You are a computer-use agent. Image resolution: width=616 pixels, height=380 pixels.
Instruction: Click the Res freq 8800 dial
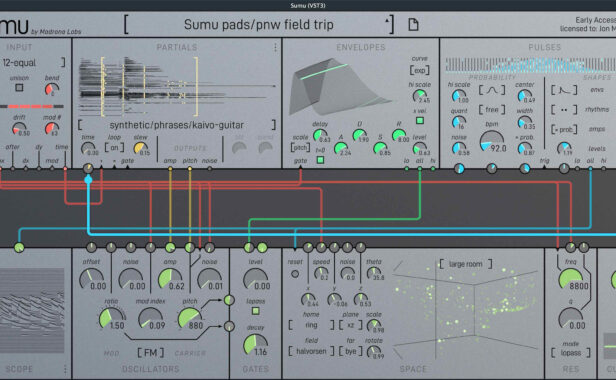pos(570,279)
